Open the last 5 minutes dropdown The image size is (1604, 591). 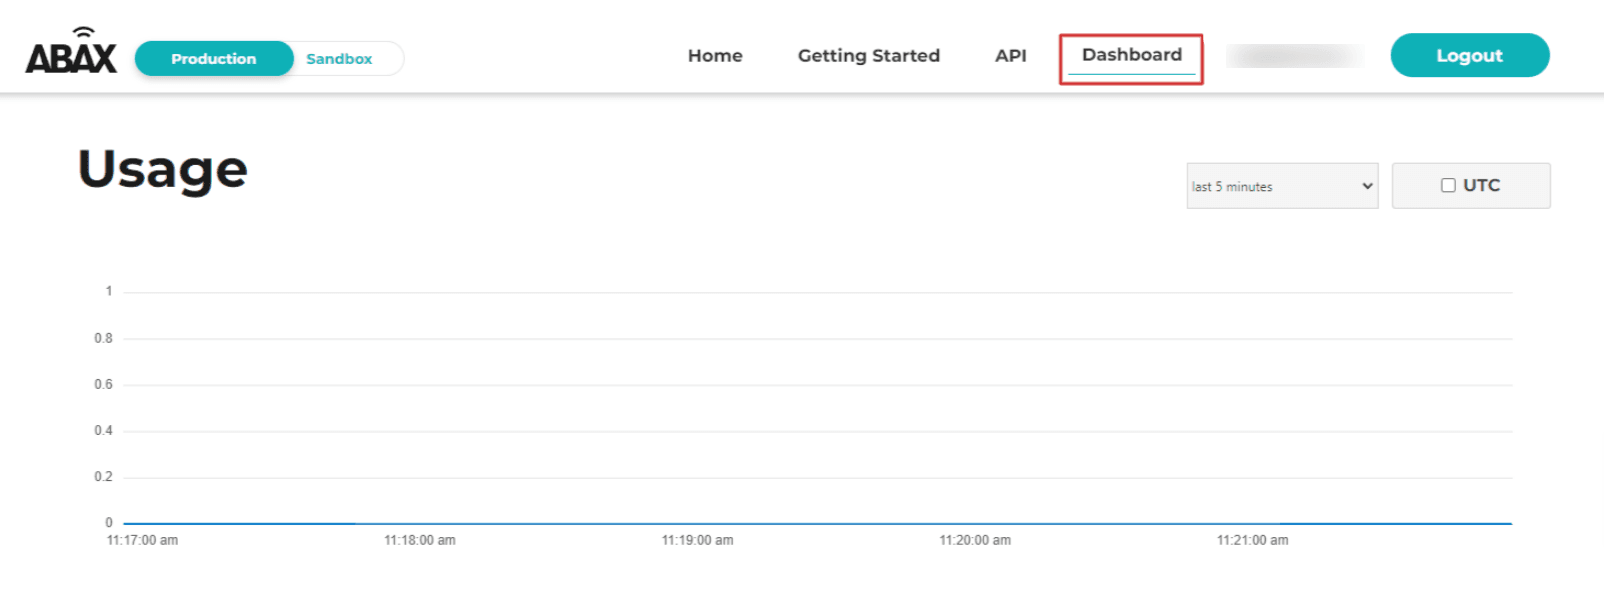point(1282,186)
